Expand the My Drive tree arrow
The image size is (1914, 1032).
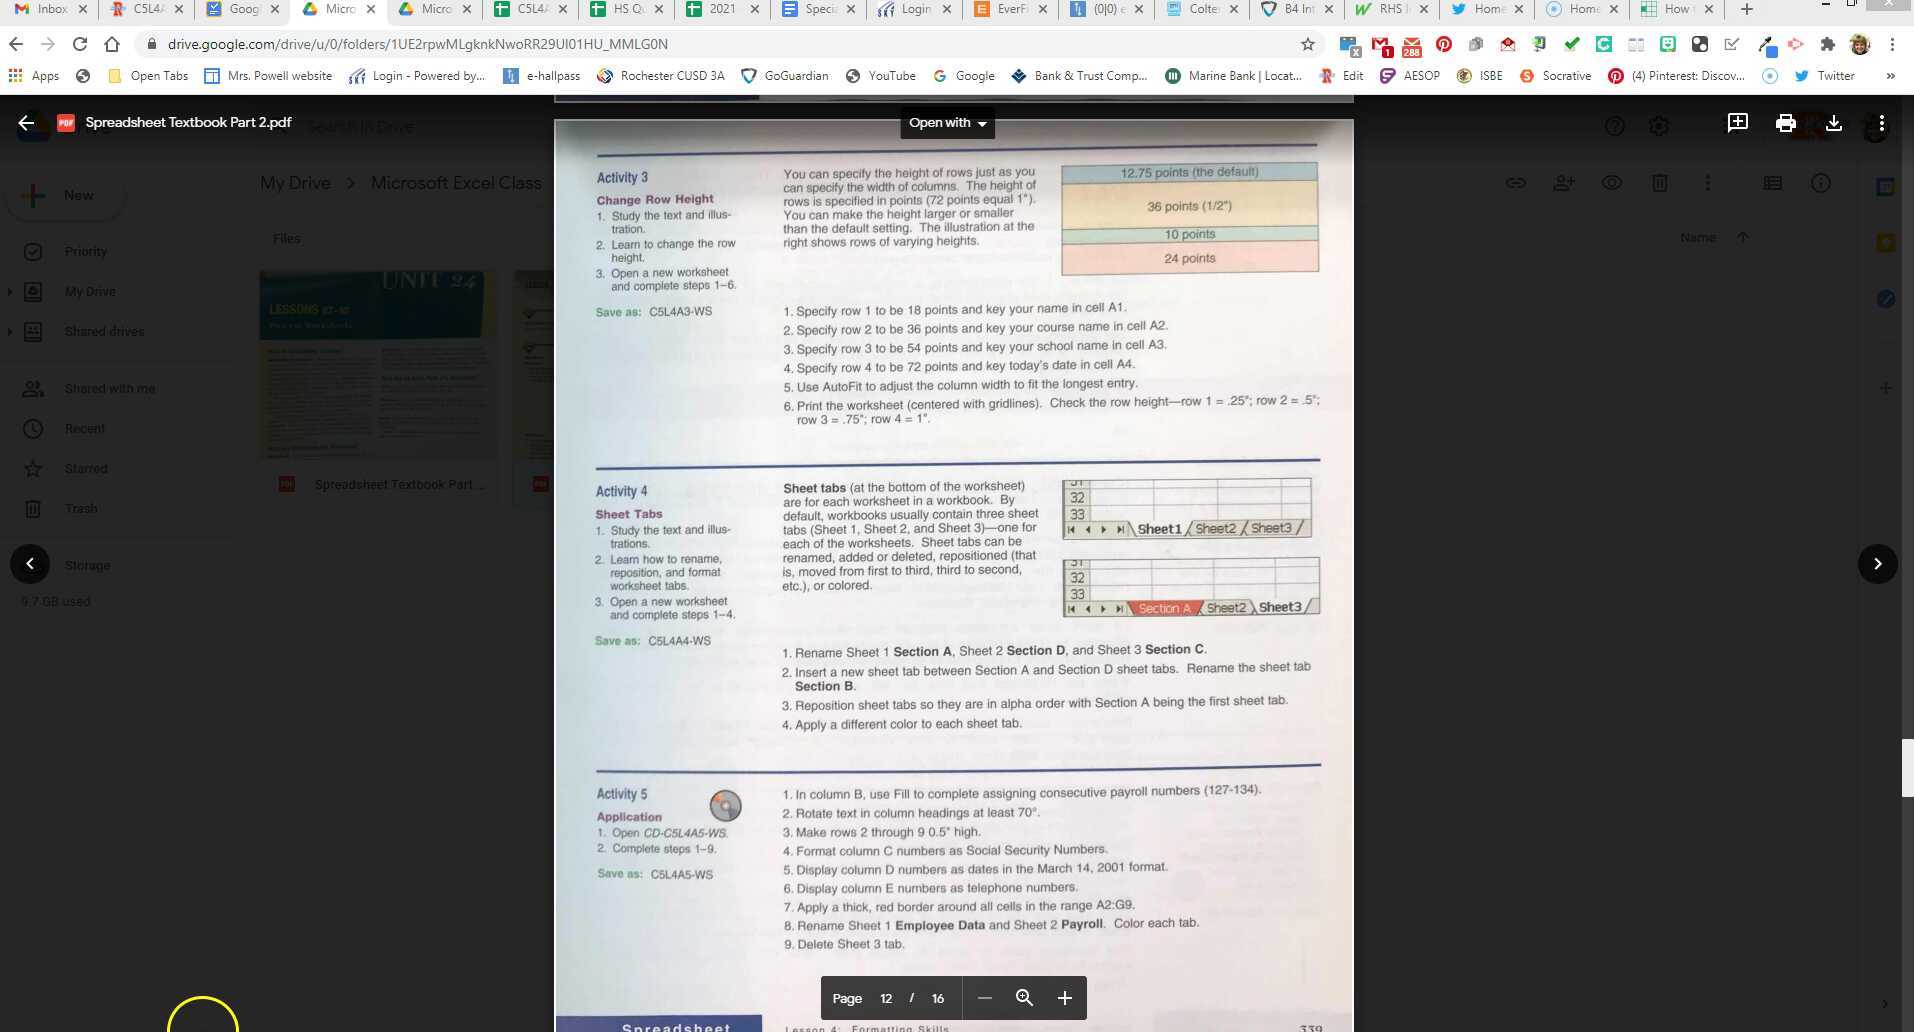pyautogui.click(x=10, y=291)
